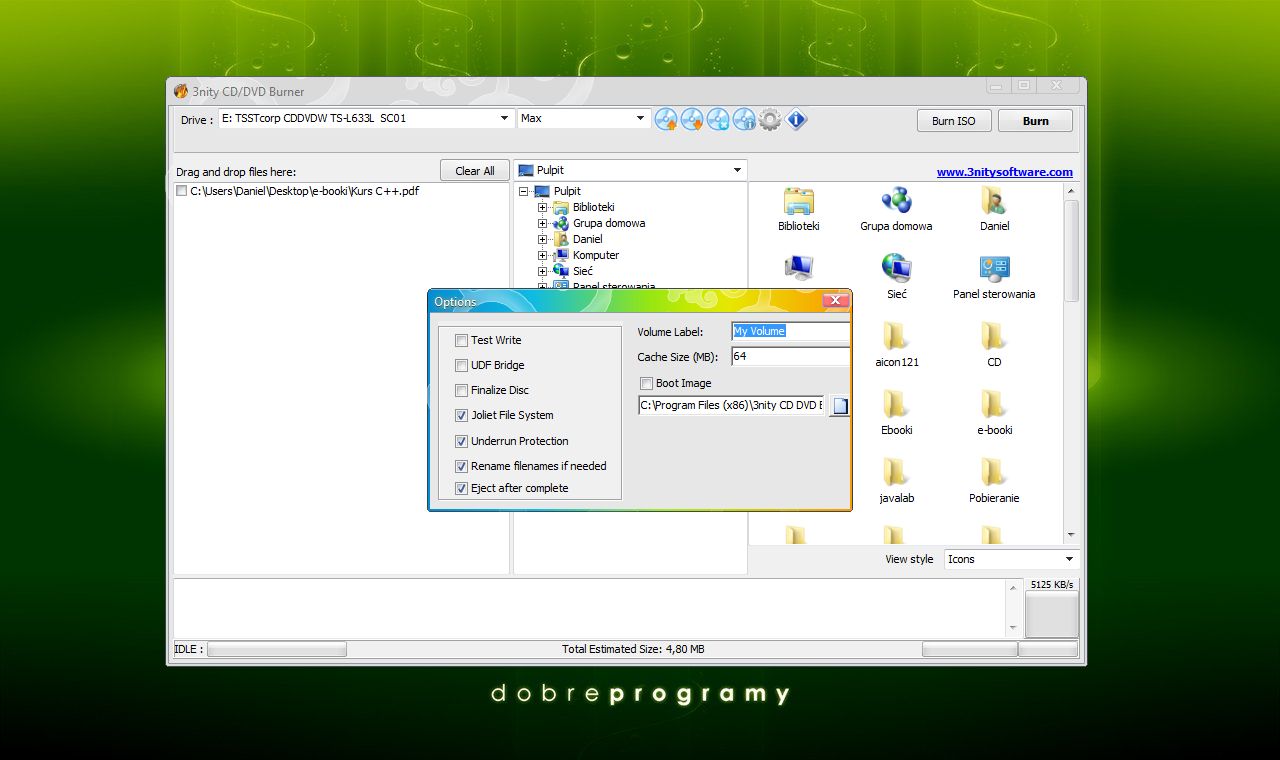Open the Drive selection dropdown
This screenshot has width=1280, height=760.
(504, 118)
